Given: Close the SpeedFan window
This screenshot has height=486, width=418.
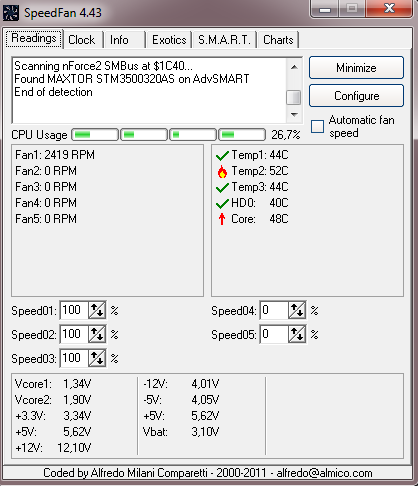Looking at the screenshot, I should 389,8.
